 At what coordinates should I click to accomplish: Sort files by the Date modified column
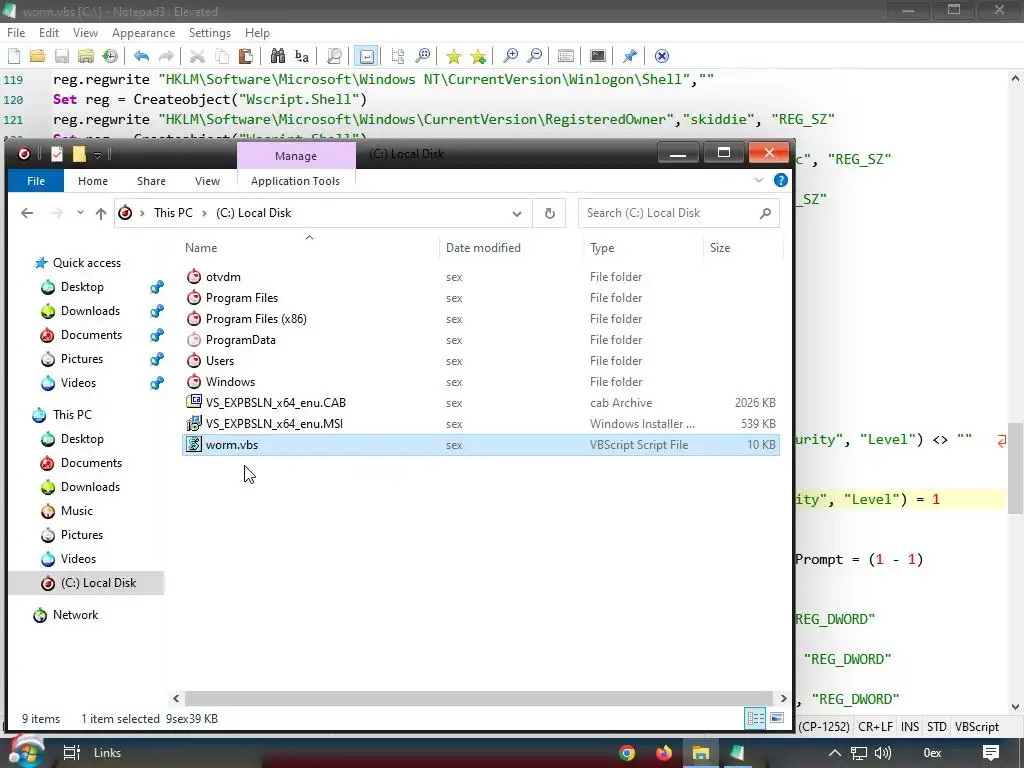point(511,248)
